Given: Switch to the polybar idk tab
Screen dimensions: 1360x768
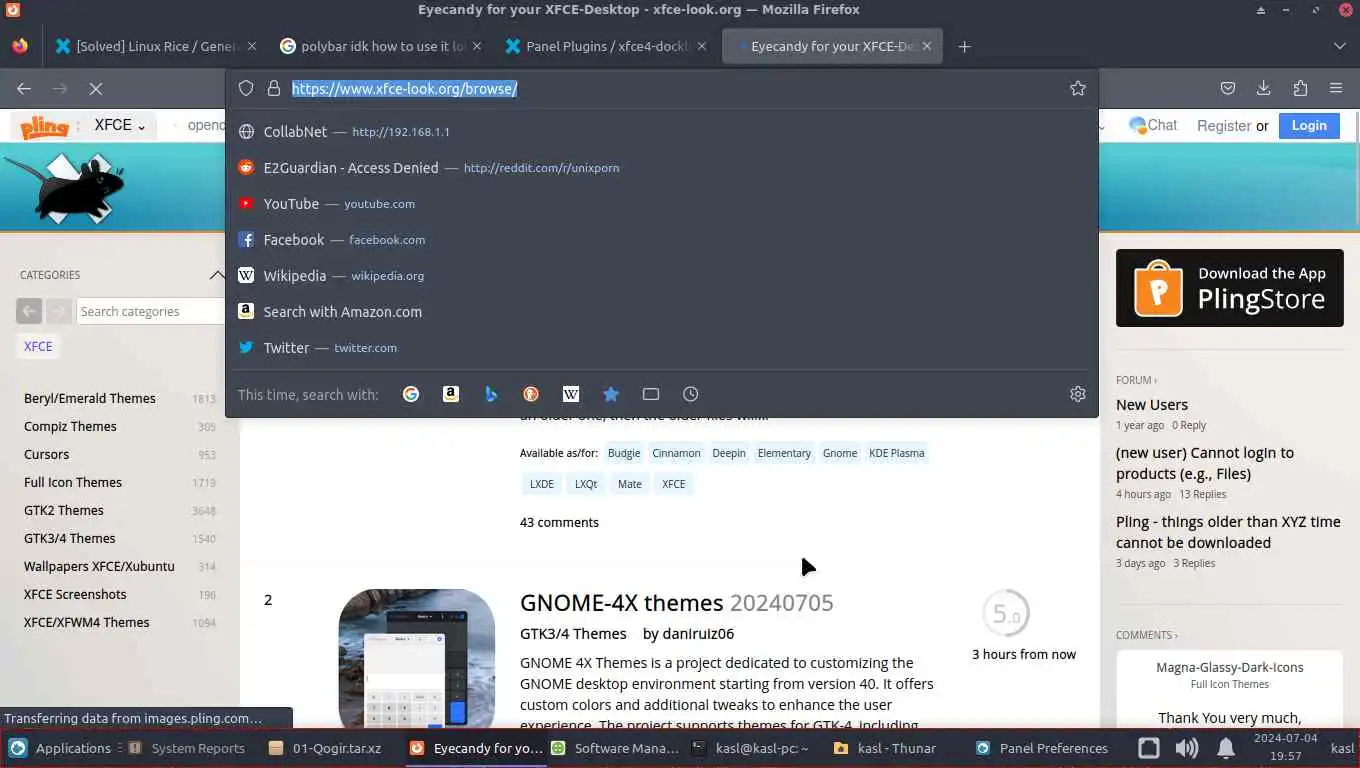Looking at the screenshot, I should tap(380, 46).
